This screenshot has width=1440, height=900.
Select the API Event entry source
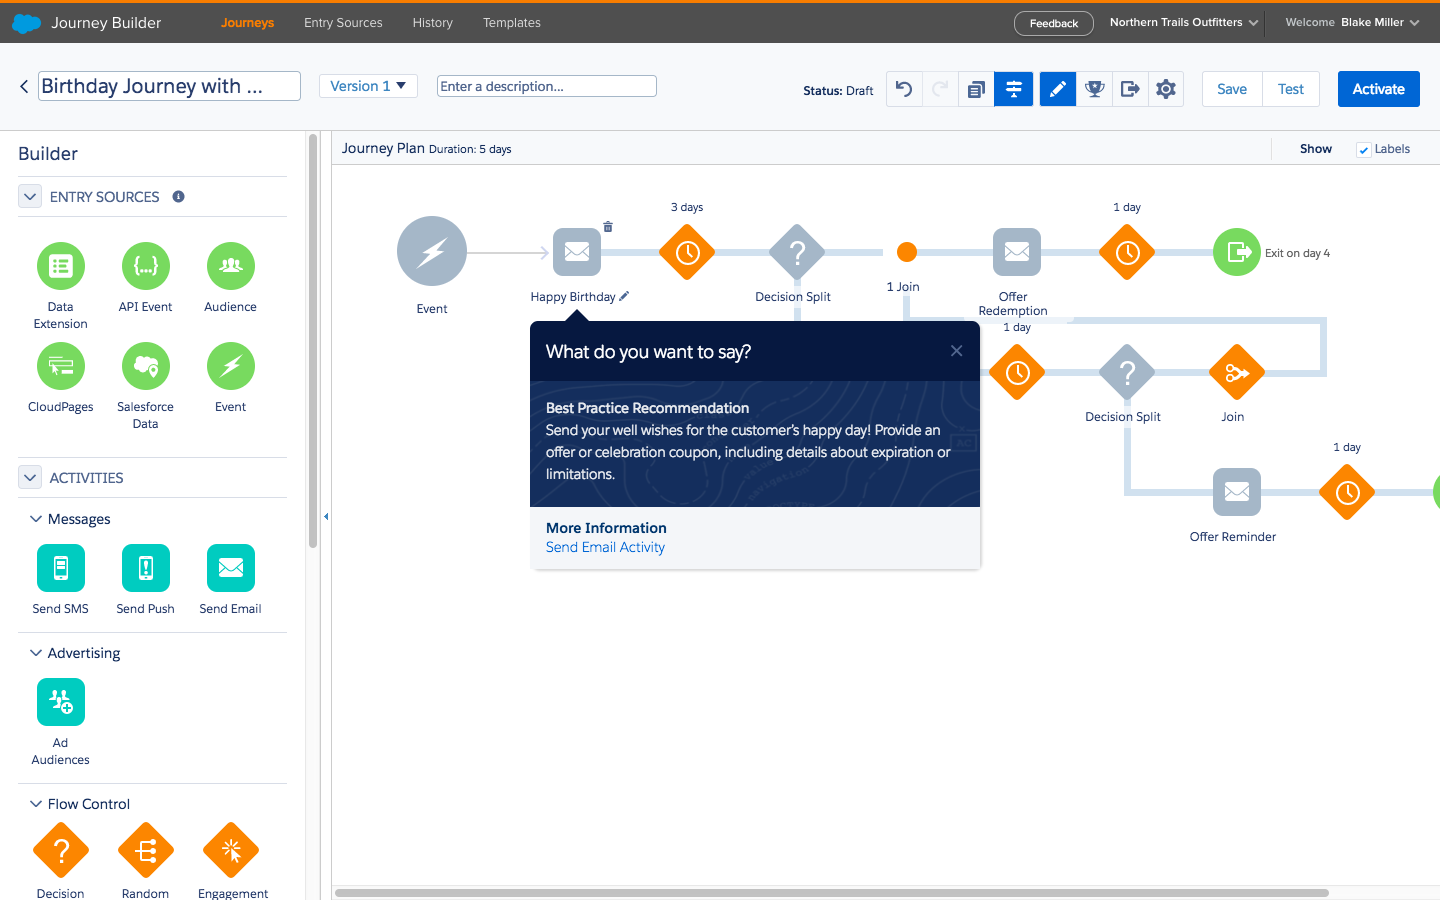tap(146, 266)
